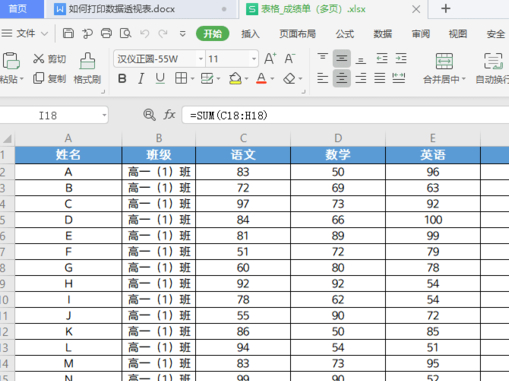Toggle Italic formatting
Viewport: 509px width, 381px height.
point(141,79)
